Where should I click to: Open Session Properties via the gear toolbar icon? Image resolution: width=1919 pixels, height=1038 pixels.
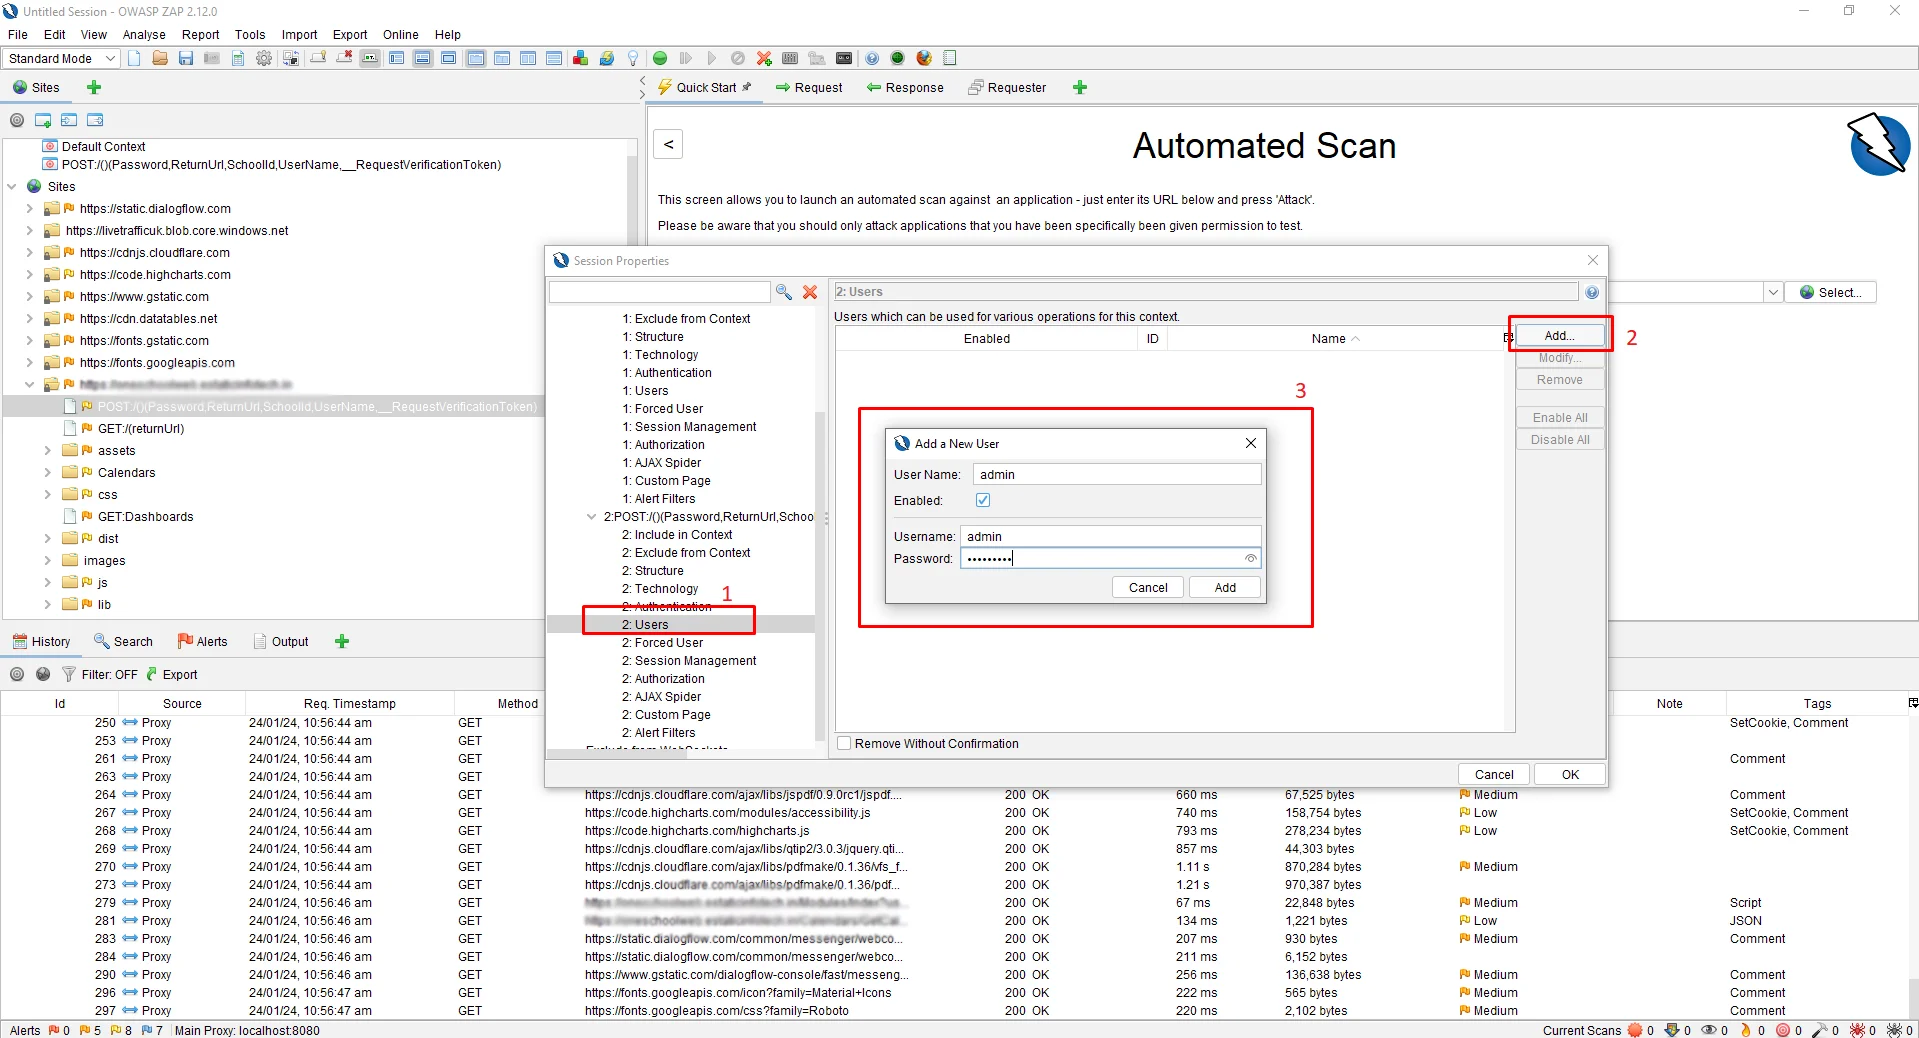click(x=264, y=58)
